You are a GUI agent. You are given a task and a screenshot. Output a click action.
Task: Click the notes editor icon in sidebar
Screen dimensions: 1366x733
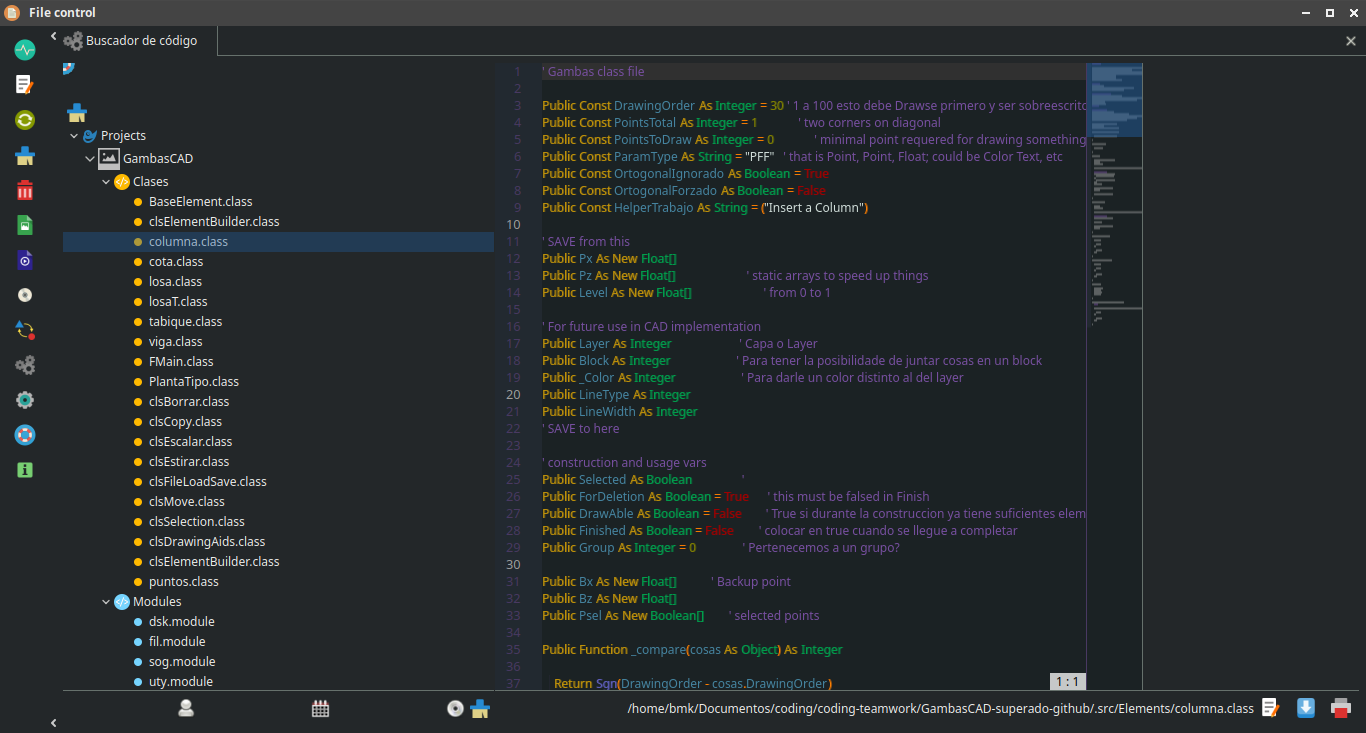click(x=25, y=84)
